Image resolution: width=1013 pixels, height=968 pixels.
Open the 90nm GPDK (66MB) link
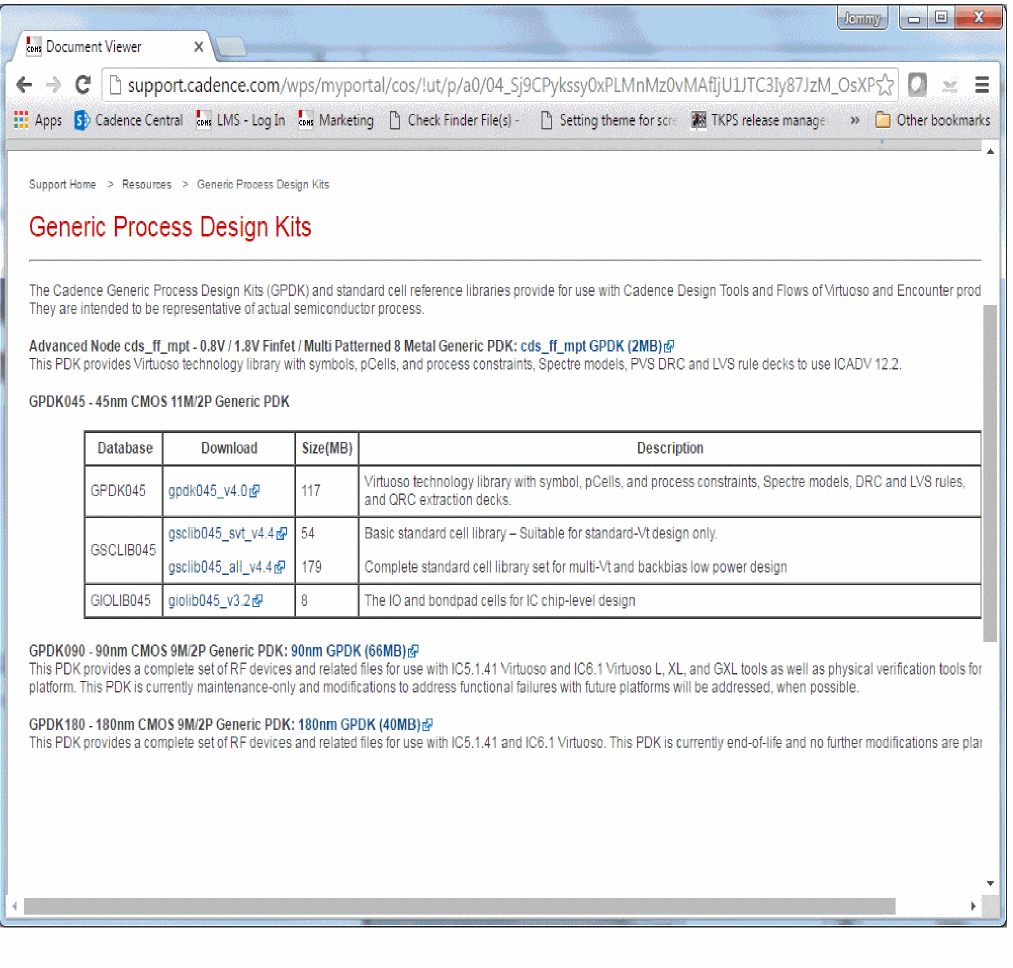pos(355,651)
